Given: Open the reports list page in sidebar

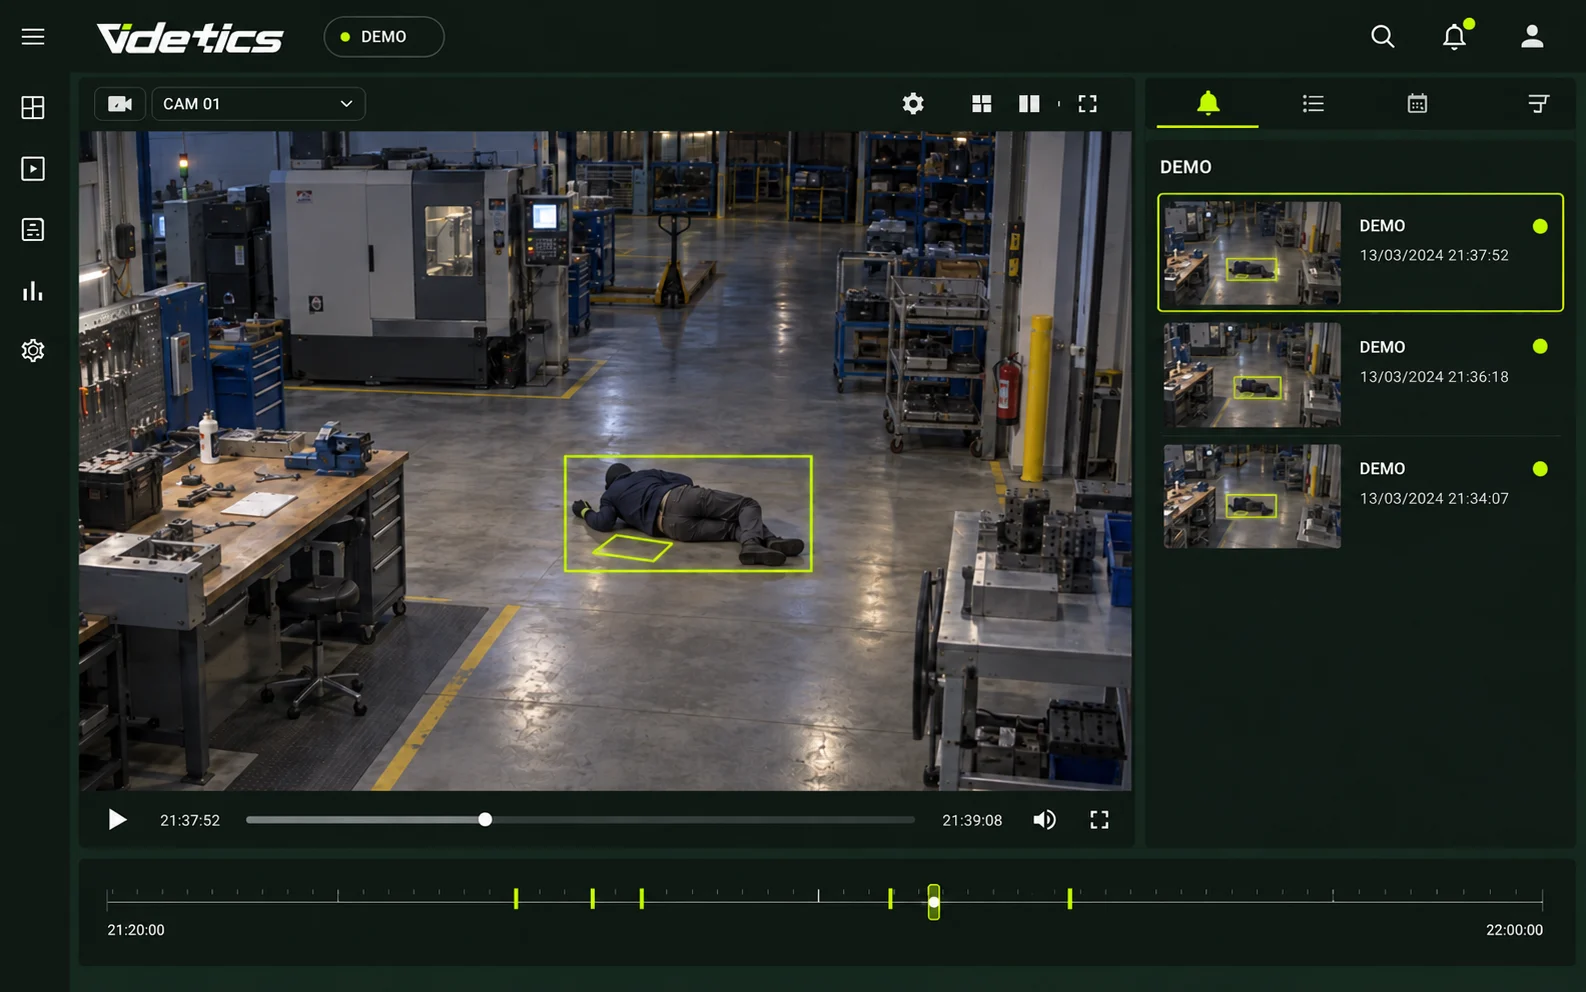Looking at the screenshot, I should [33, 230].
